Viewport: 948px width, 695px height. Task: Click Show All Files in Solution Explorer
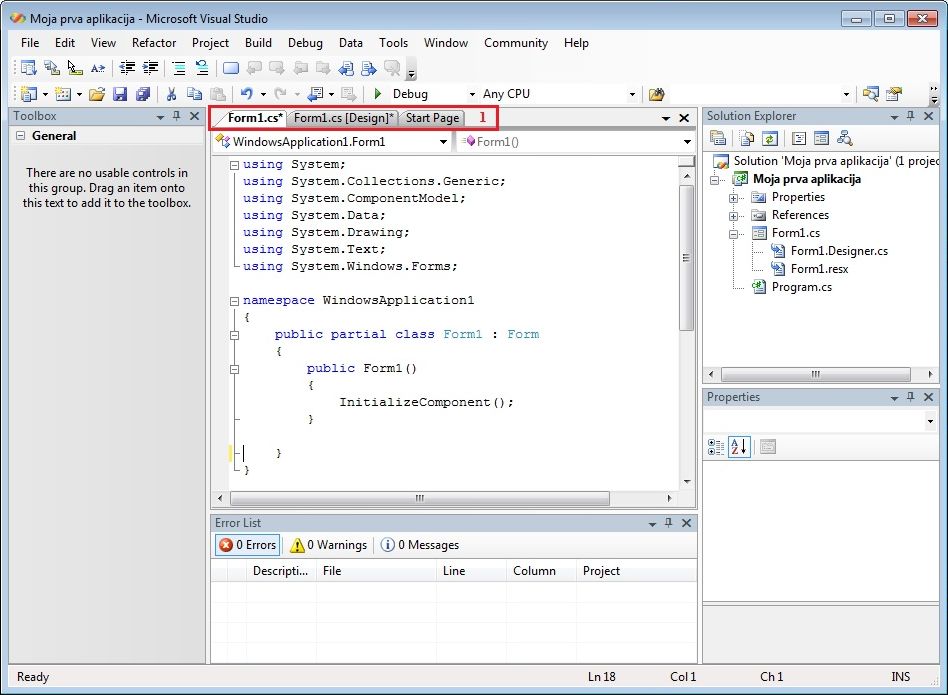pos(747,138)
